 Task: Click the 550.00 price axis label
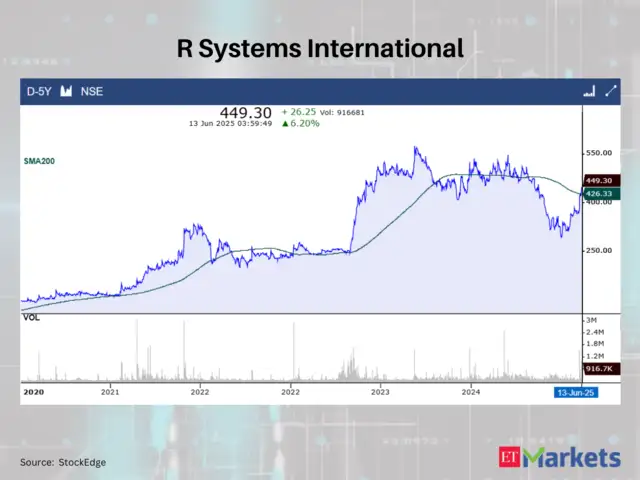coord(599,153)
